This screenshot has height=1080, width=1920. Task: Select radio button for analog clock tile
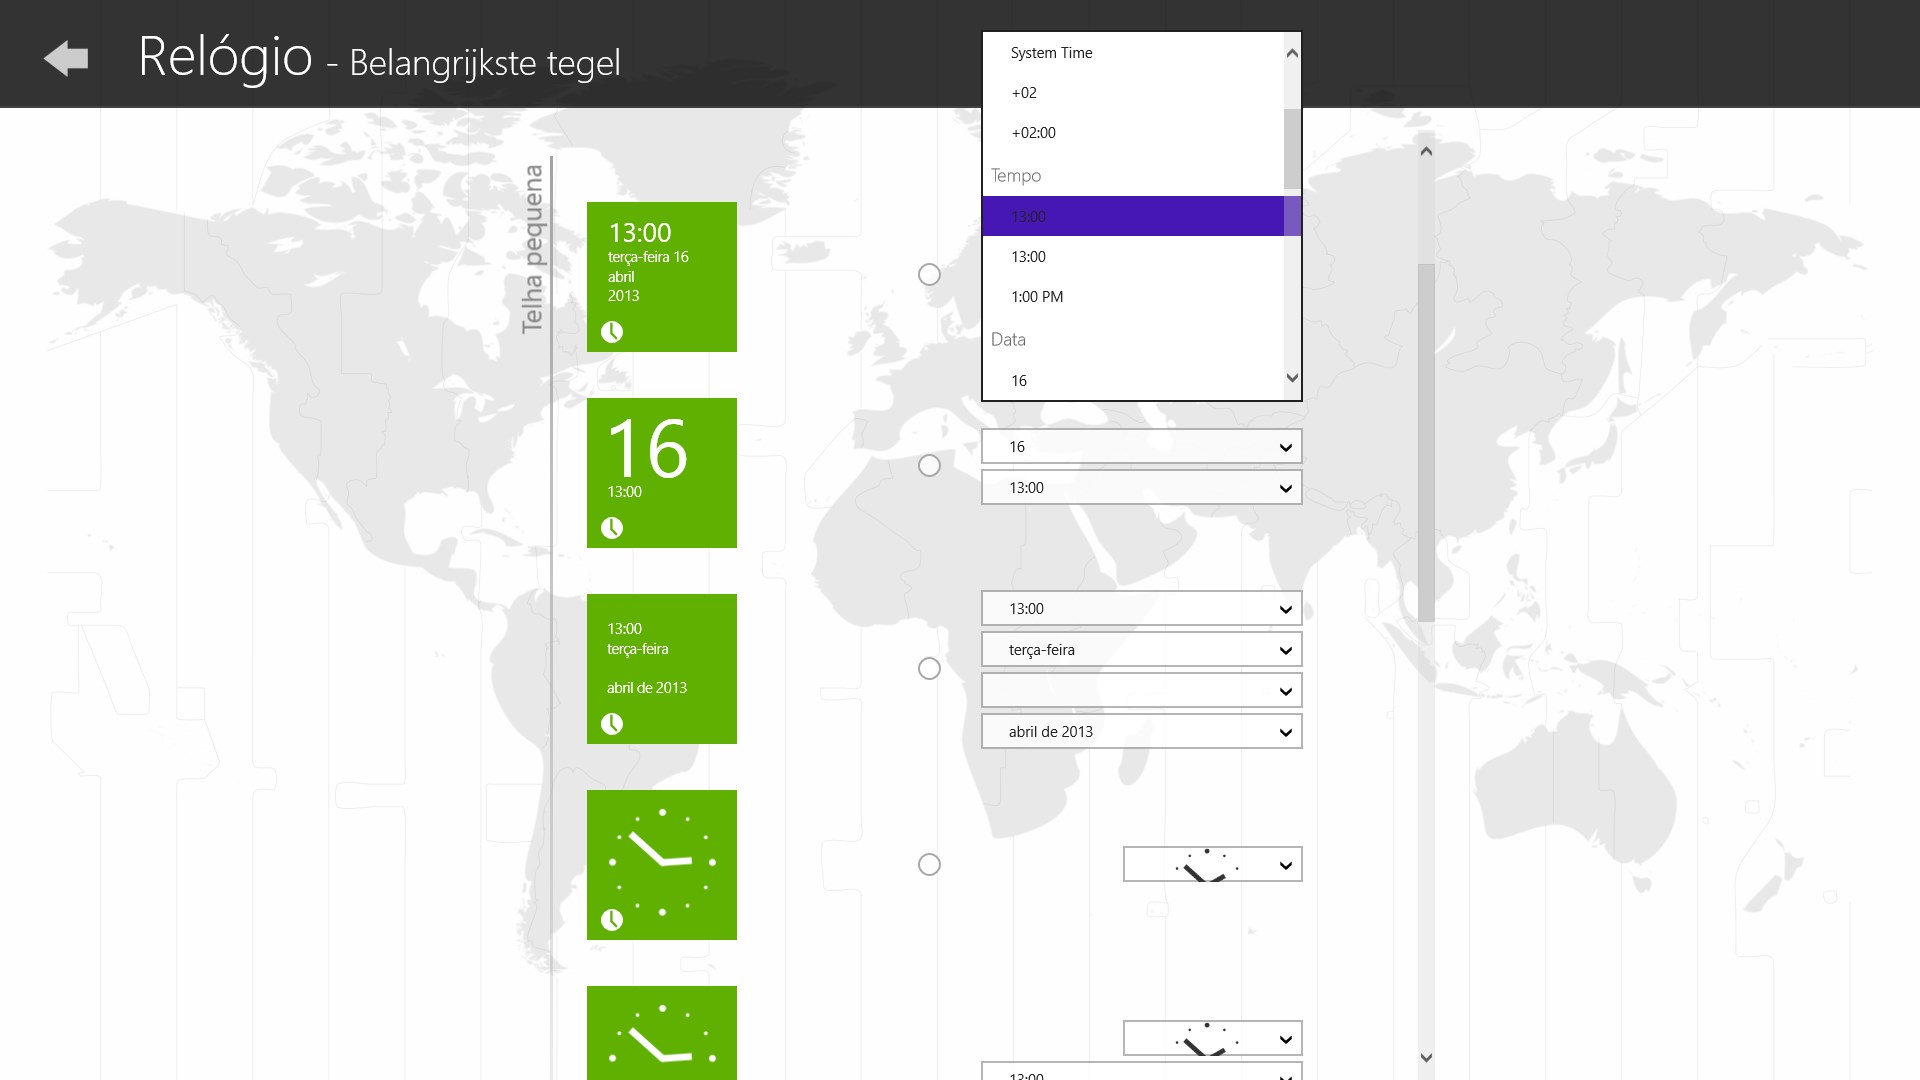[929, 865]
